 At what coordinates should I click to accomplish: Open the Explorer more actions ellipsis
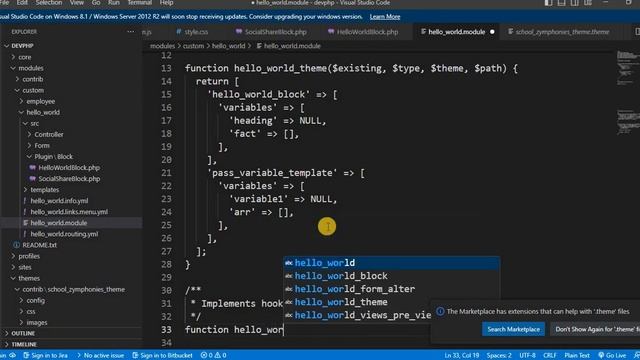(130, 31)
